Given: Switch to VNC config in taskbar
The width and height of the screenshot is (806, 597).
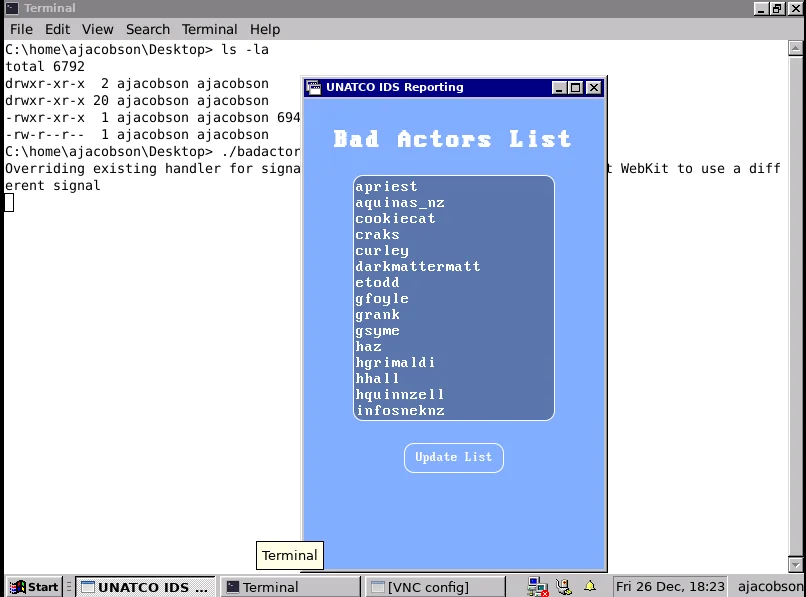Looking at the screenshot, I should click(x=435, y=587).
